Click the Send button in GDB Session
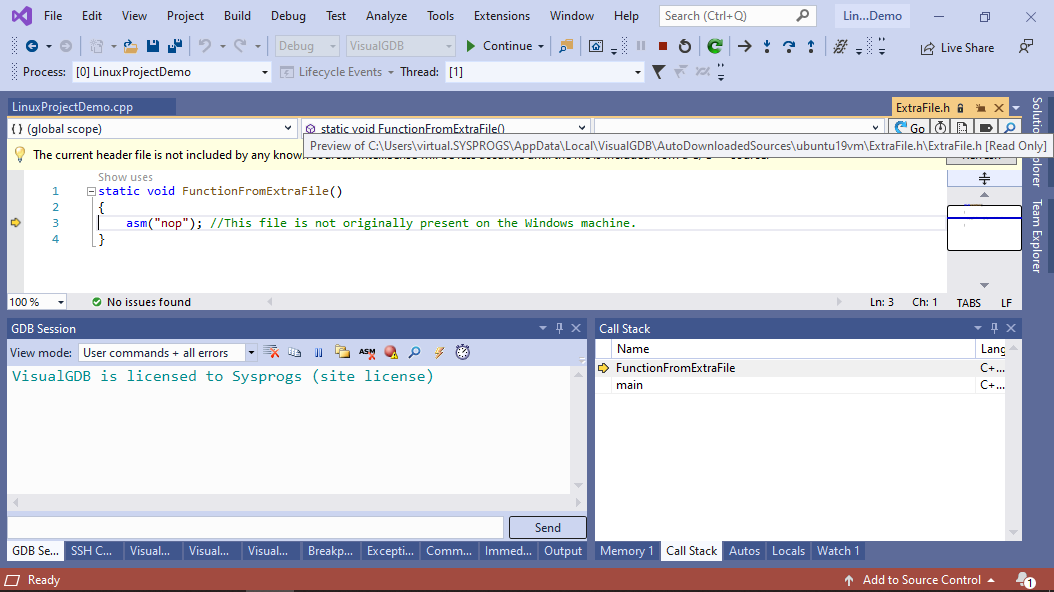 547,527
